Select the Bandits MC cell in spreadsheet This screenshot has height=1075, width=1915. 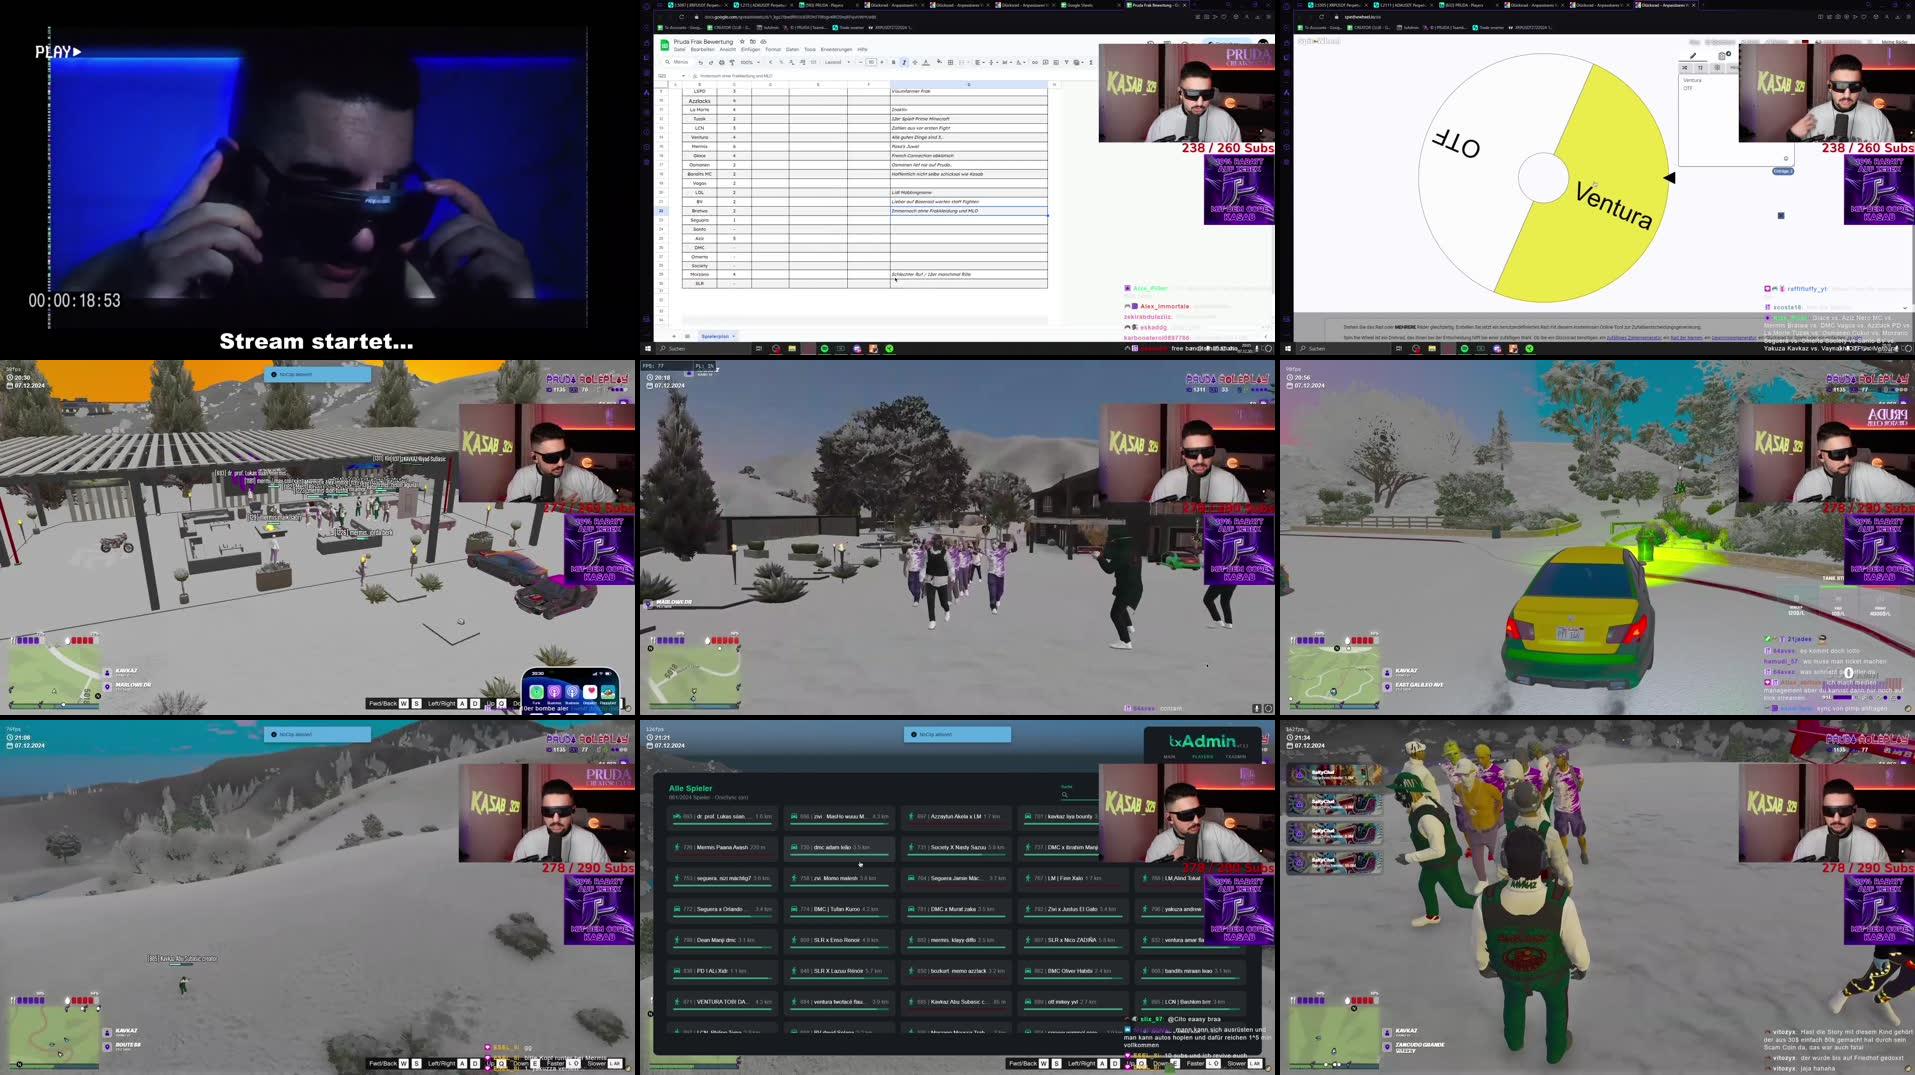point(699,174)
